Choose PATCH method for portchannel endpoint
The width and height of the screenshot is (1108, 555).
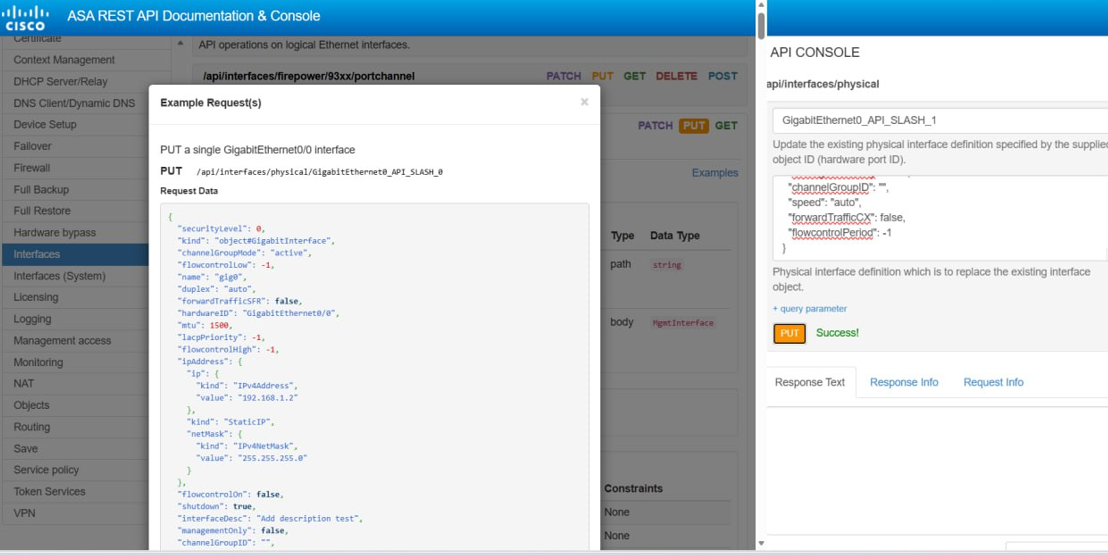pos(563,76)
